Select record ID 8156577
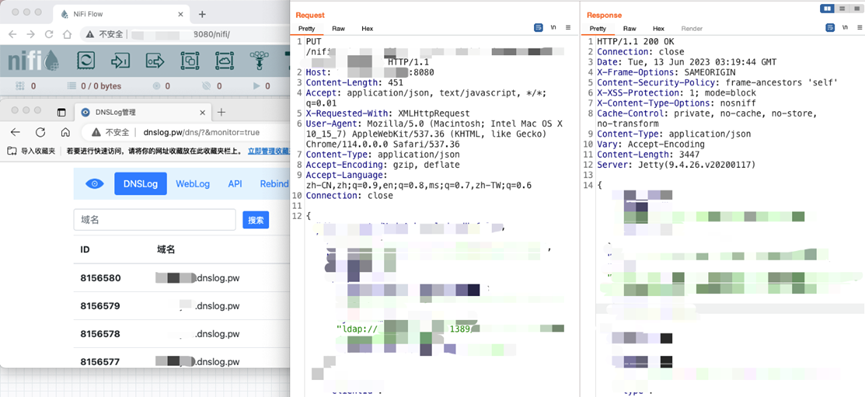The width and height of the screenshot is (865, 397). click(x=100, y=362)
